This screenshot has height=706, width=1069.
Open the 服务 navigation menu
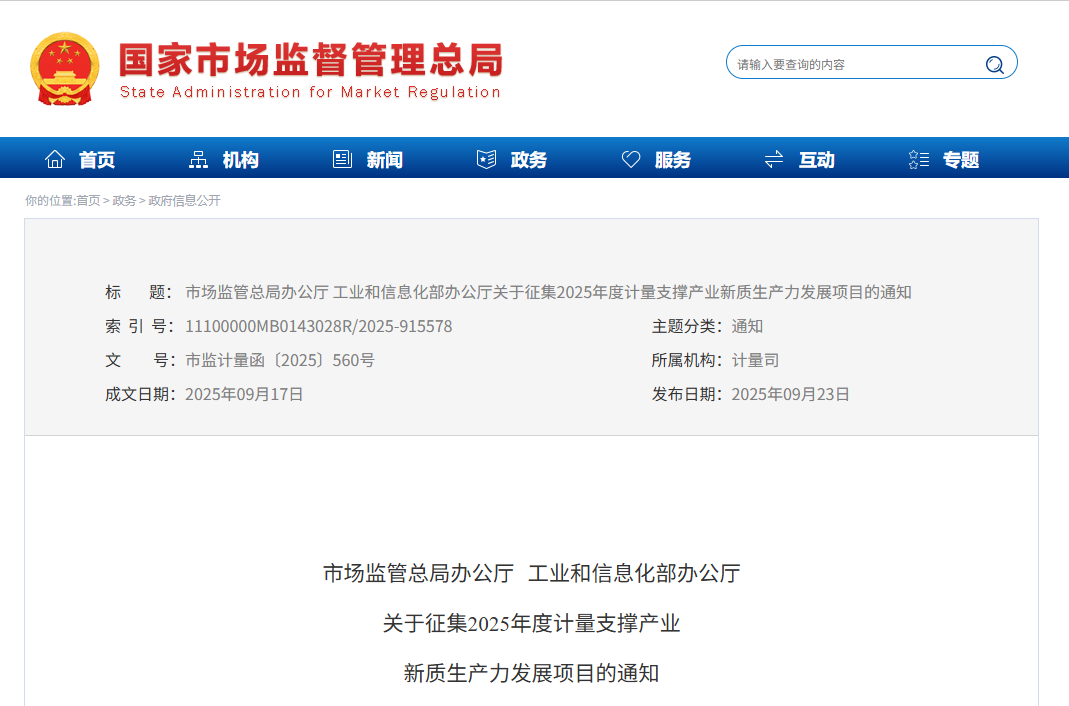(672, 158)
